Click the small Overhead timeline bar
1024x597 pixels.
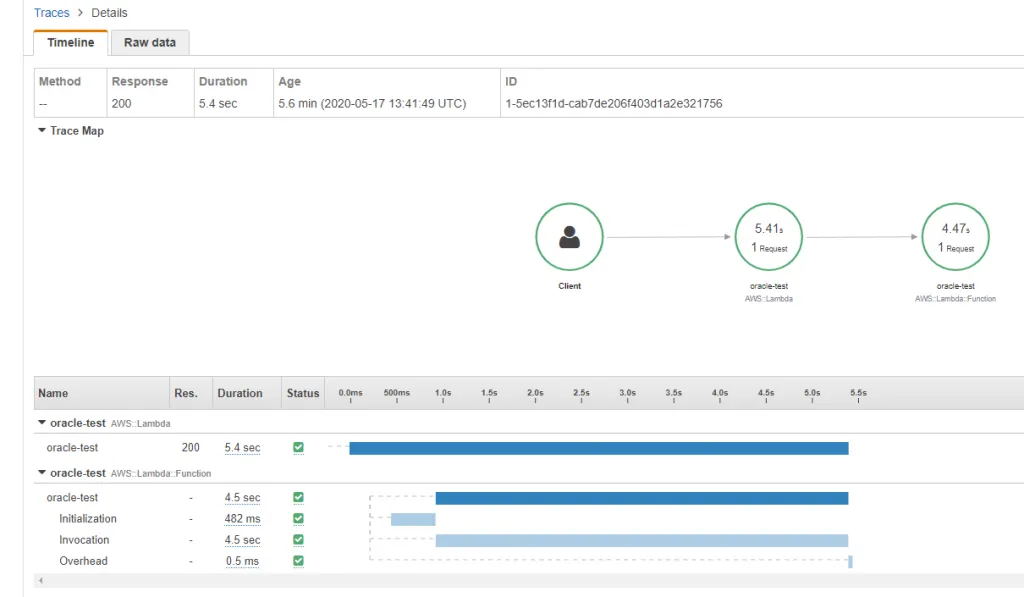click(850, 561)
